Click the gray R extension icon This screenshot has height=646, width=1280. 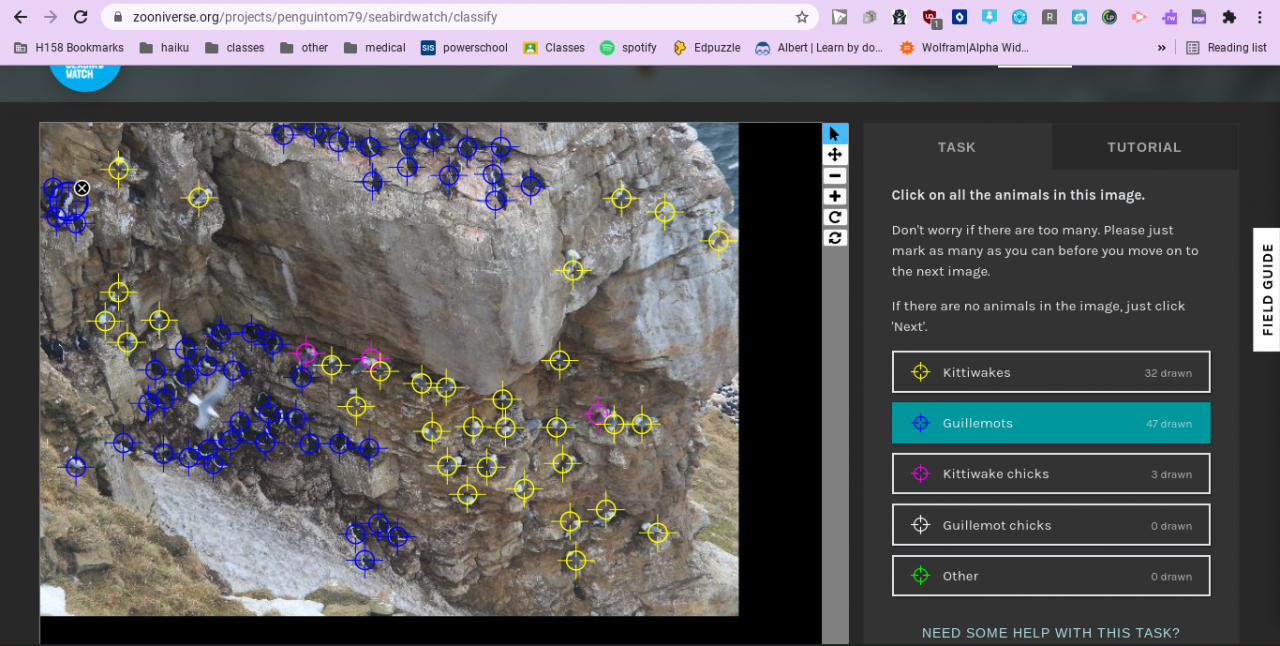coord(1049,17)
